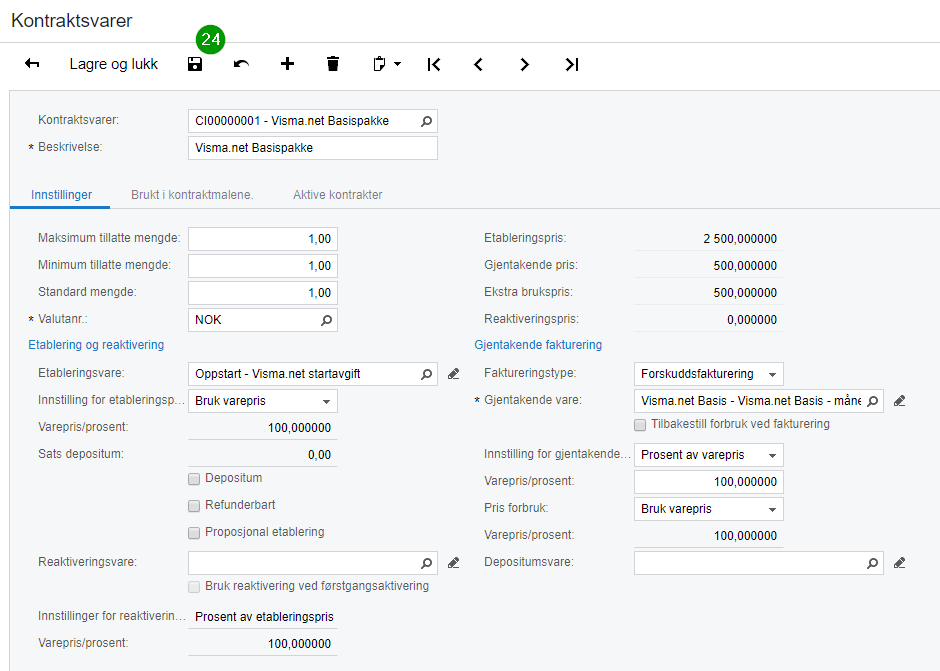This screenshot has height=671, width=940.
Task: Click the Standard mengde field
Action: pyautogui.click(x=263, y=293)
